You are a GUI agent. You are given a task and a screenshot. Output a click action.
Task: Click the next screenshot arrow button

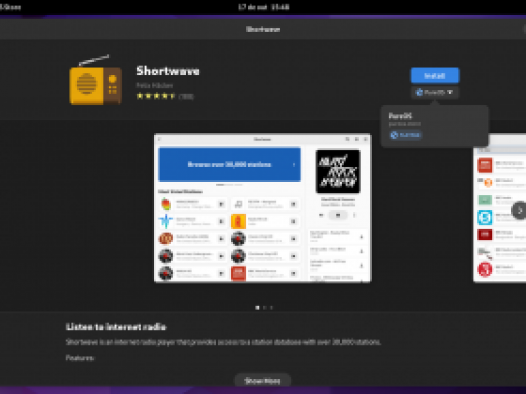pos(519,210)
